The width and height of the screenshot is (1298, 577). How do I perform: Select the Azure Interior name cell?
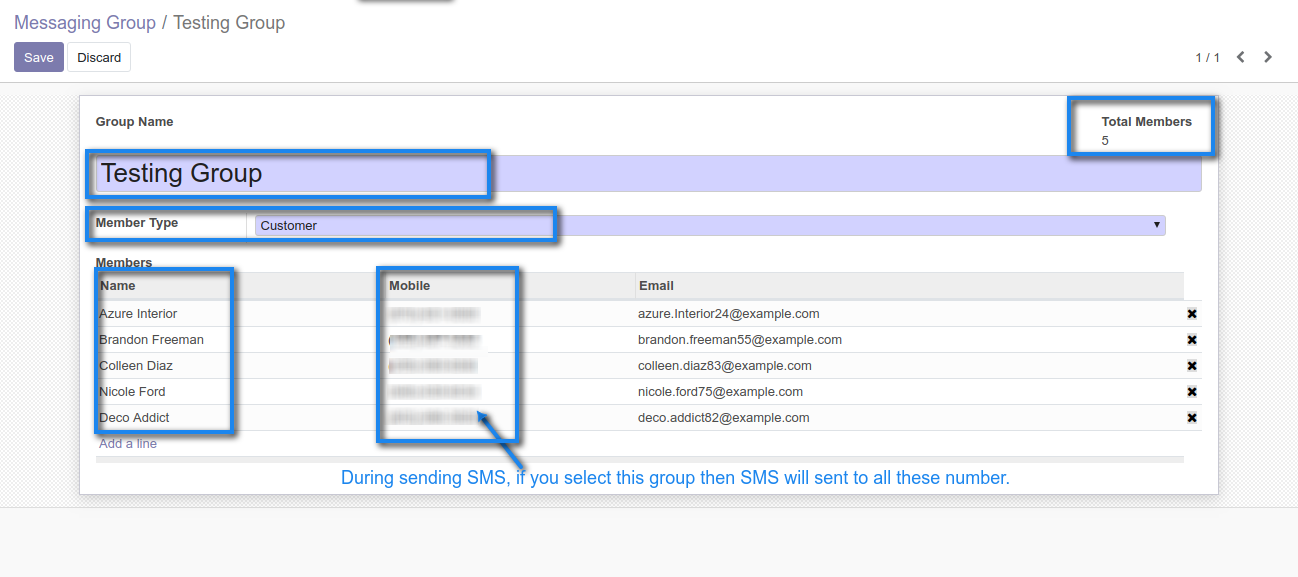click(139, 314)
